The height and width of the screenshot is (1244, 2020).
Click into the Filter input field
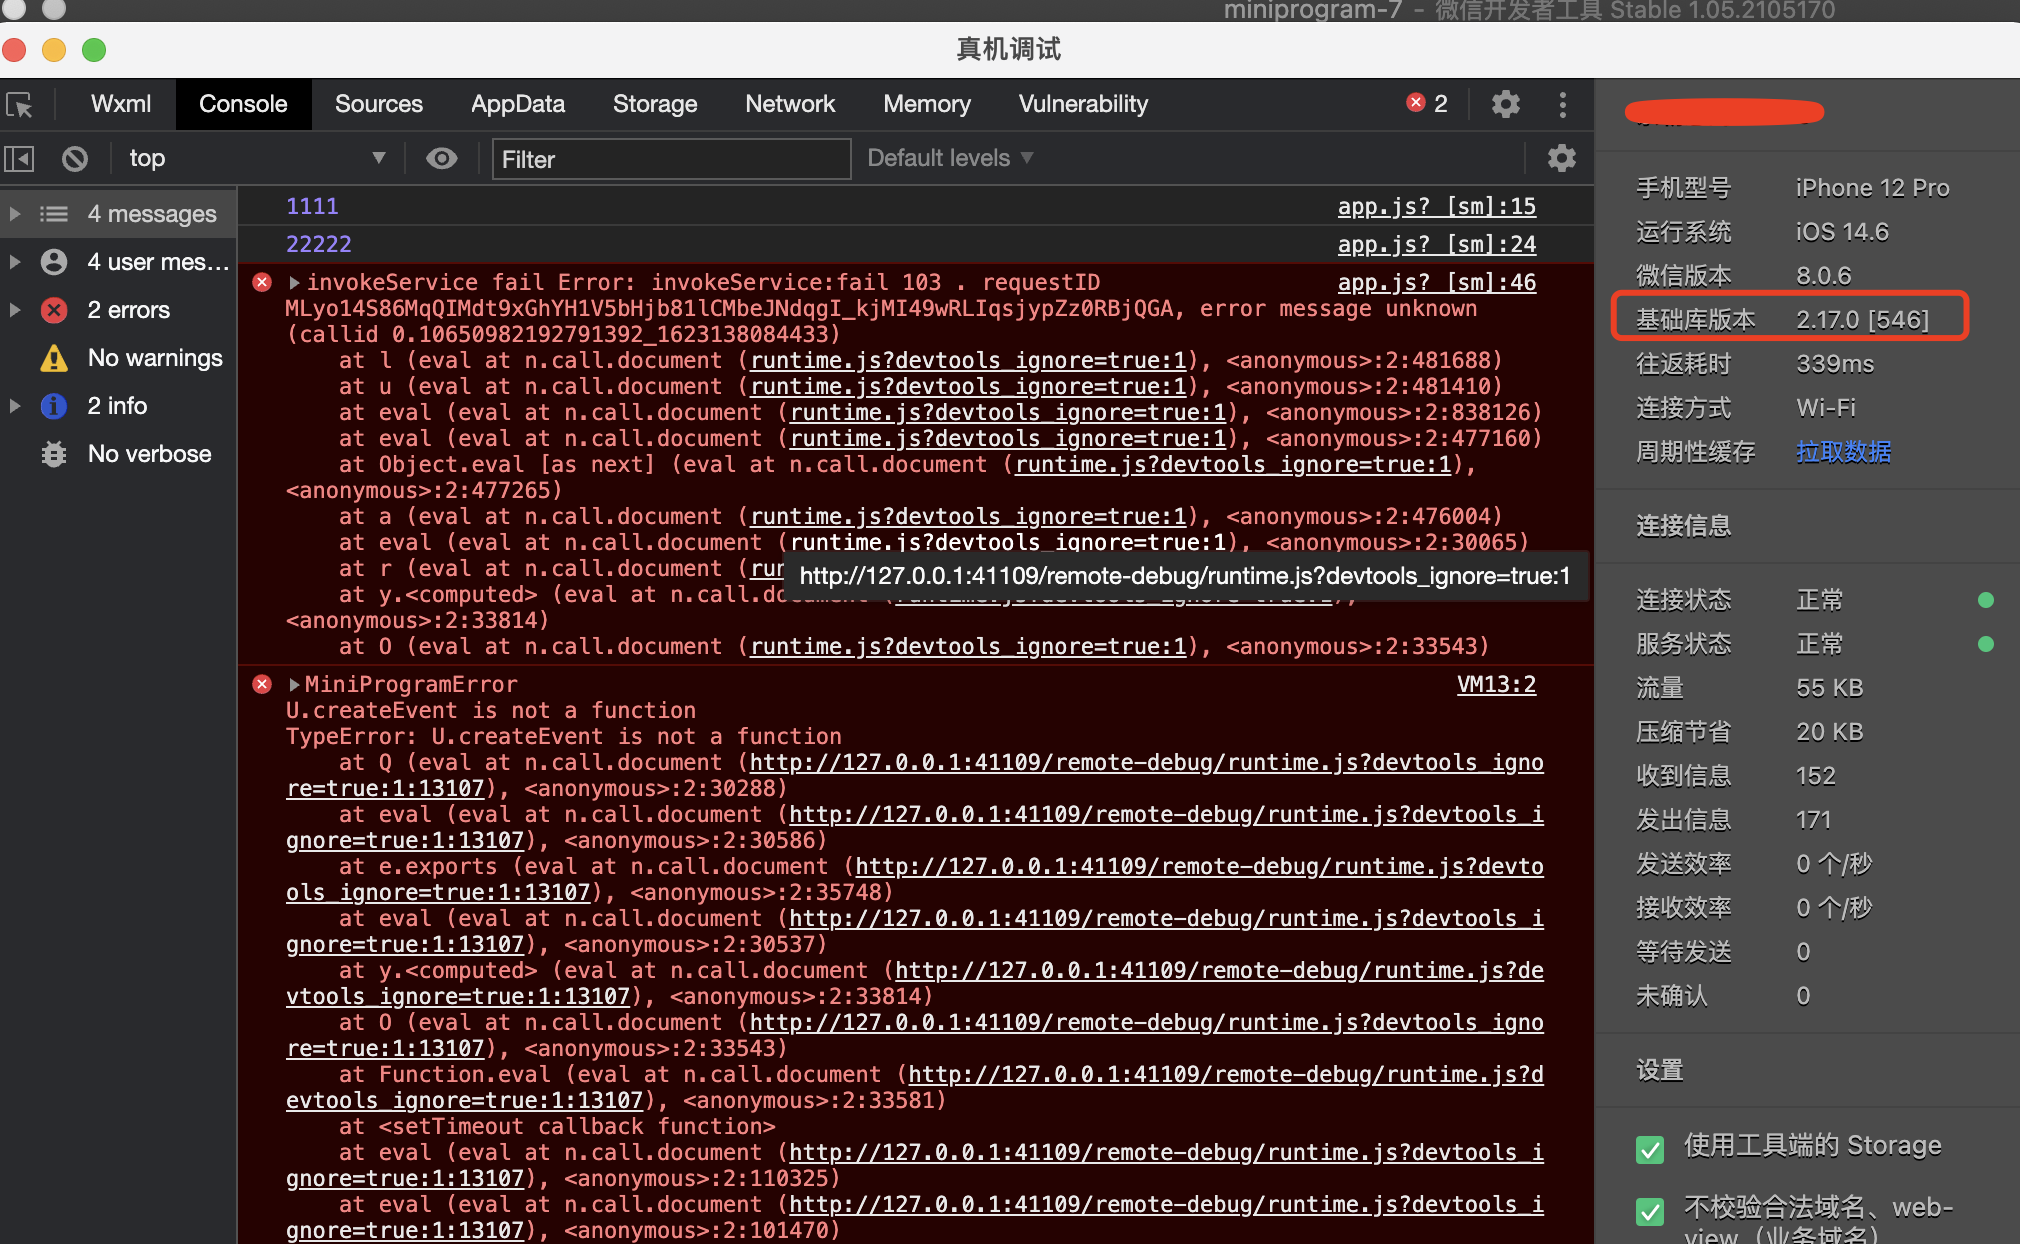tap(670, 160)
